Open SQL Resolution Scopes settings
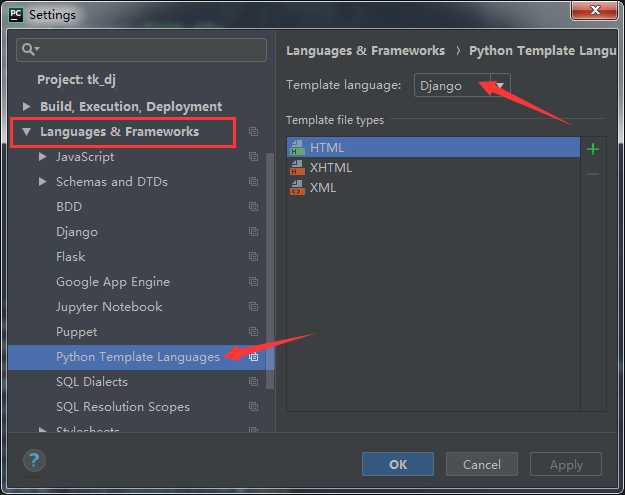 coord(123,407)
